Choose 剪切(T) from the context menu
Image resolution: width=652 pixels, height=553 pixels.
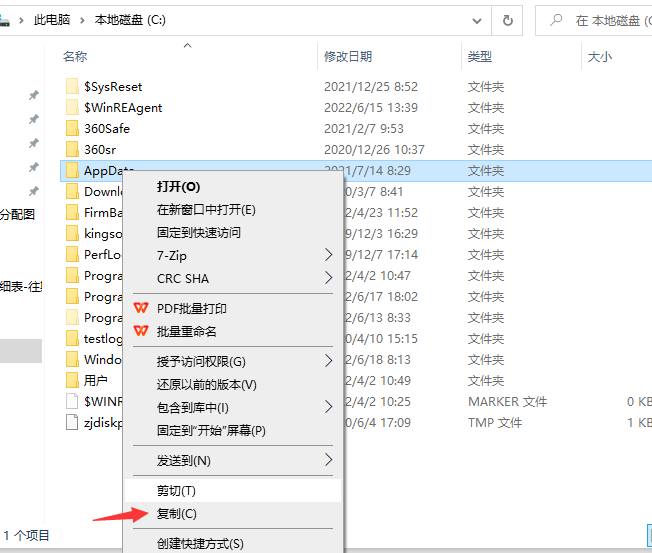(176, 491)
